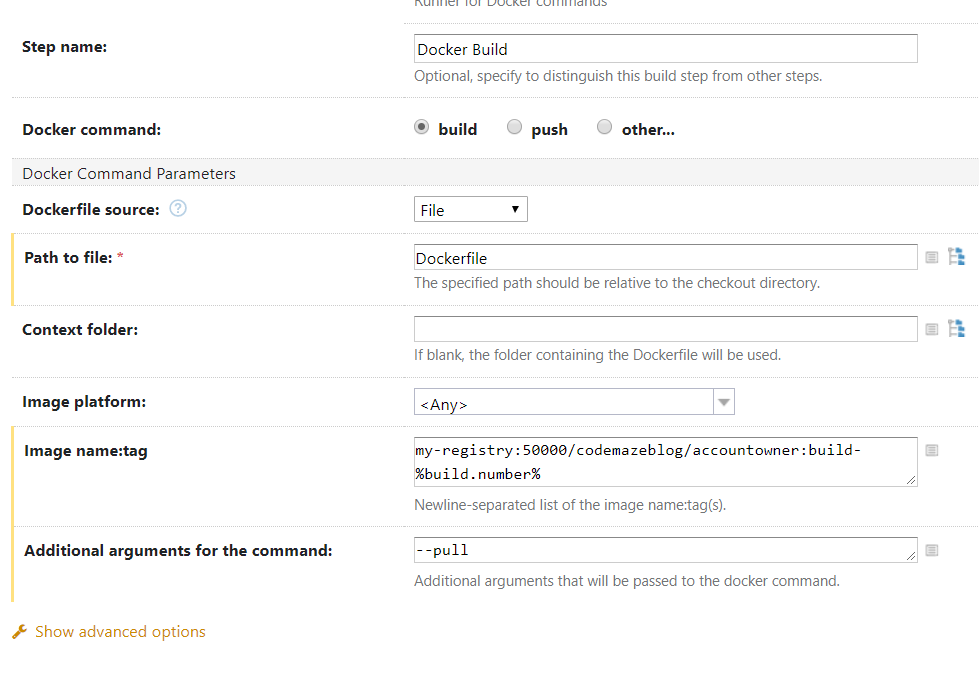Click inside the Image name:tag textarea
This screenshot has width=979, height=675.
click(x=665, y=461)
